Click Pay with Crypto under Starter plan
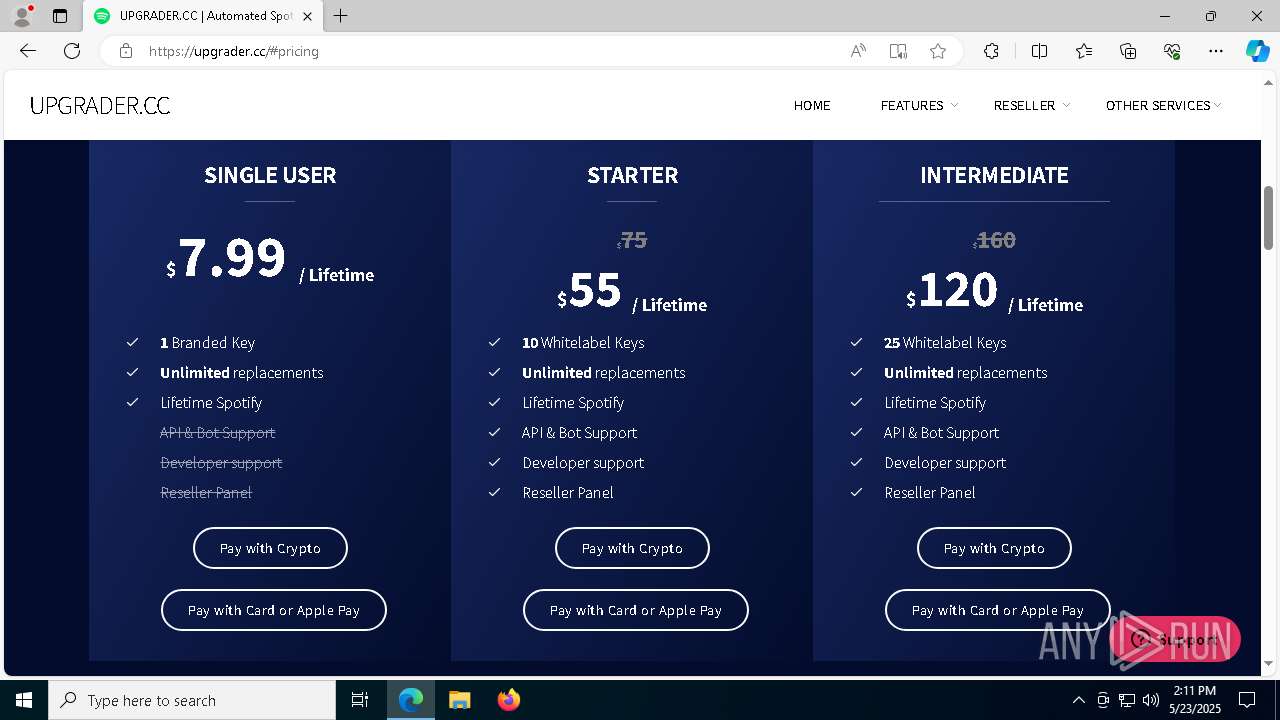1280x720 pixels. (632, 548)
